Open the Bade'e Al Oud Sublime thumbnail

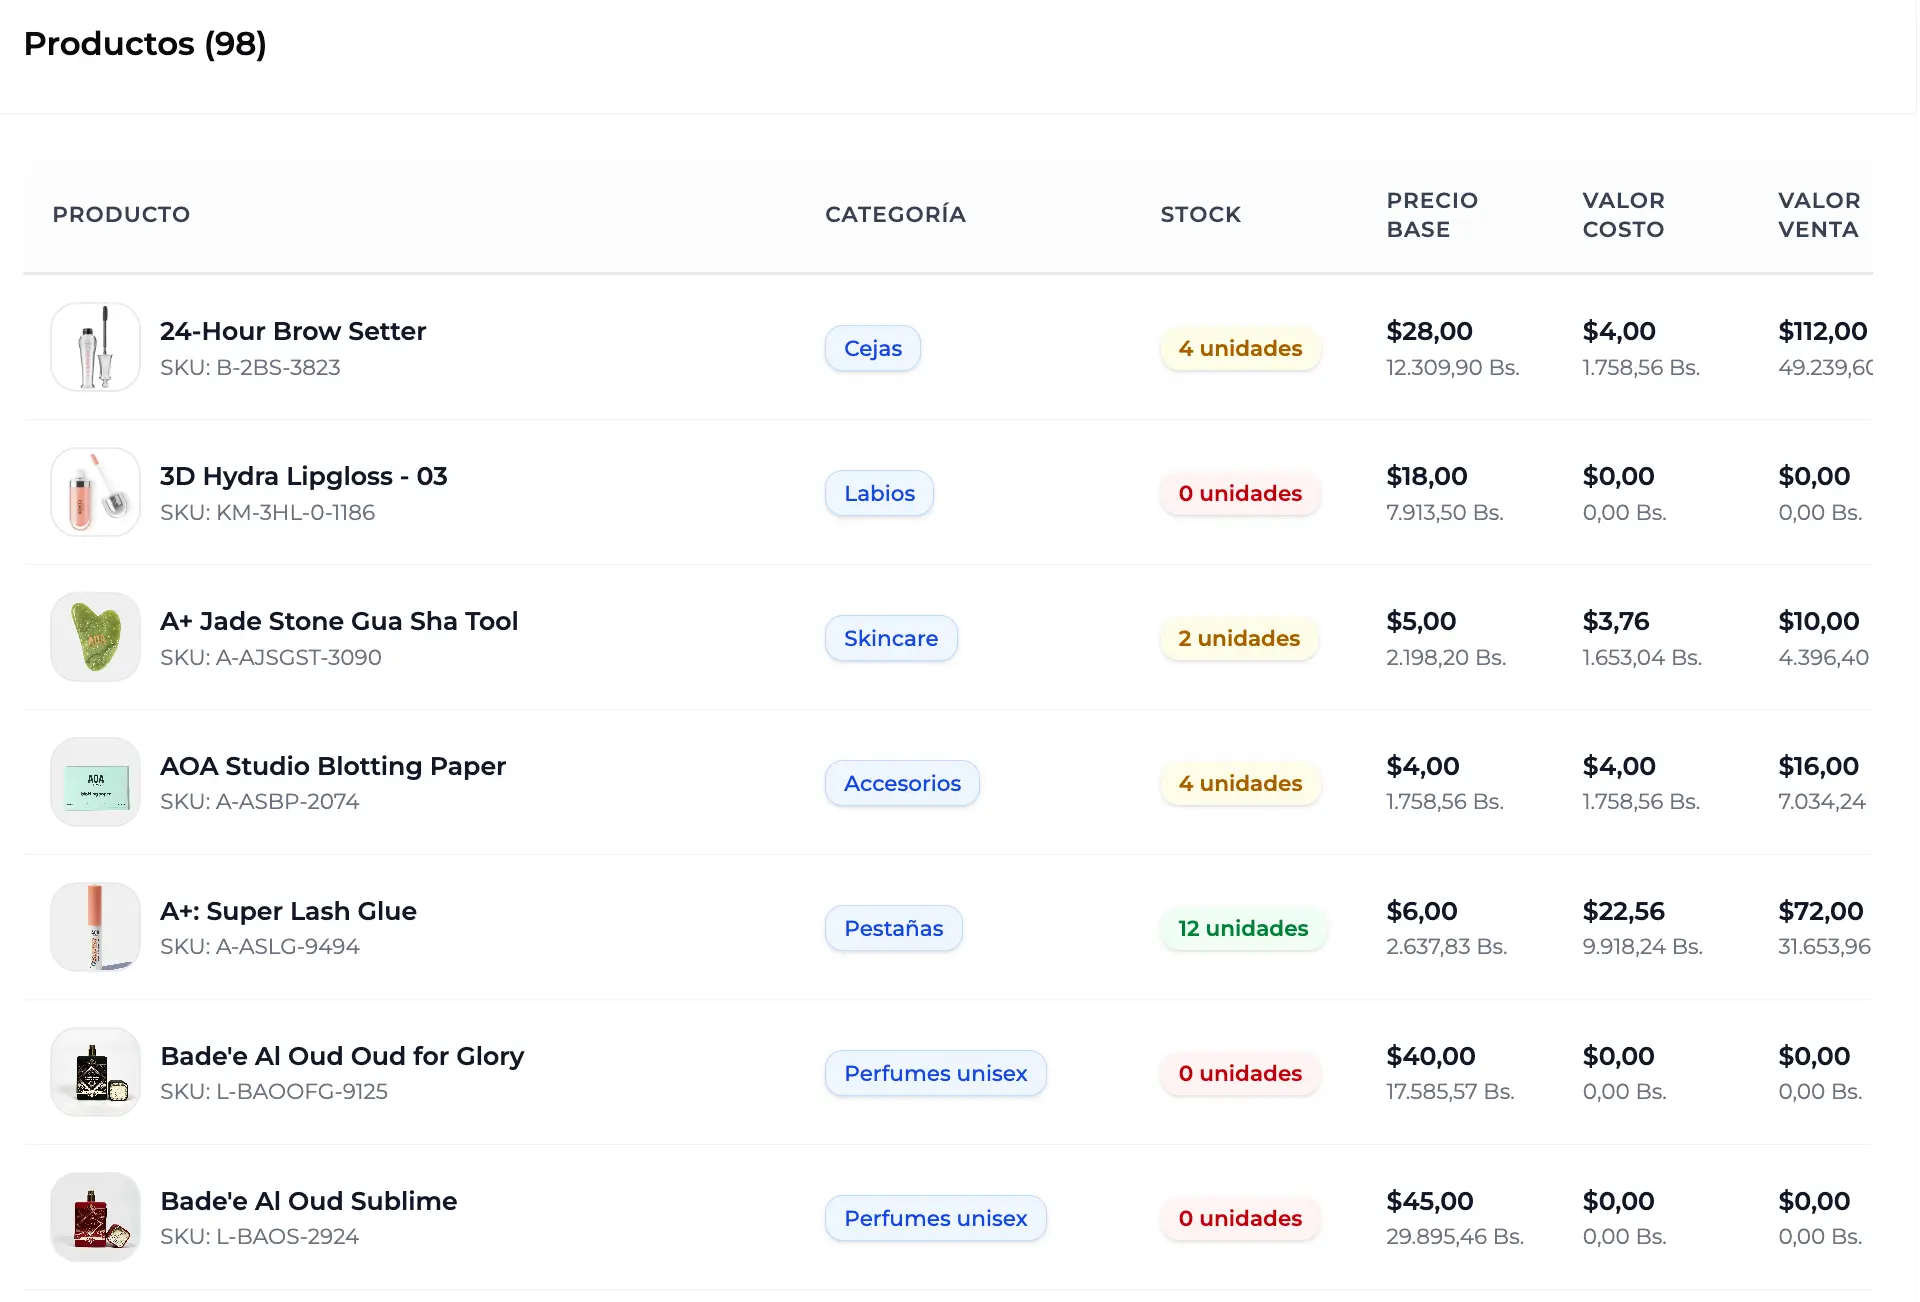tap(95, 1217)
